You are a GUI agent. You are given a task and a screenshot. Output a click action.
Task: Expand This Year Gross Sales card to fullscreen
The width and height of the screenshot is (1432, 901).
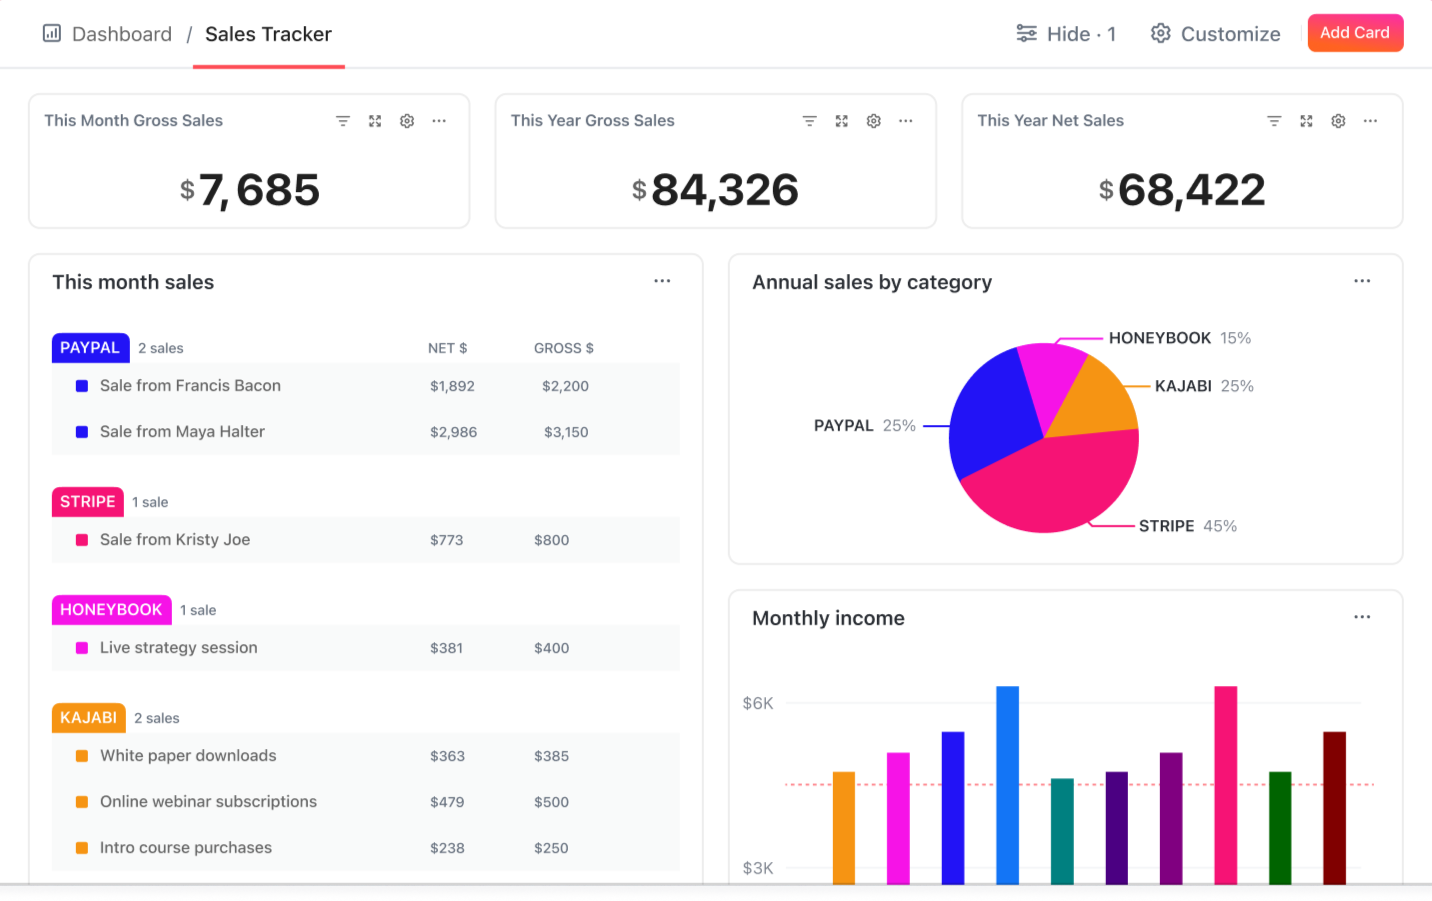(x=841, y=120)
